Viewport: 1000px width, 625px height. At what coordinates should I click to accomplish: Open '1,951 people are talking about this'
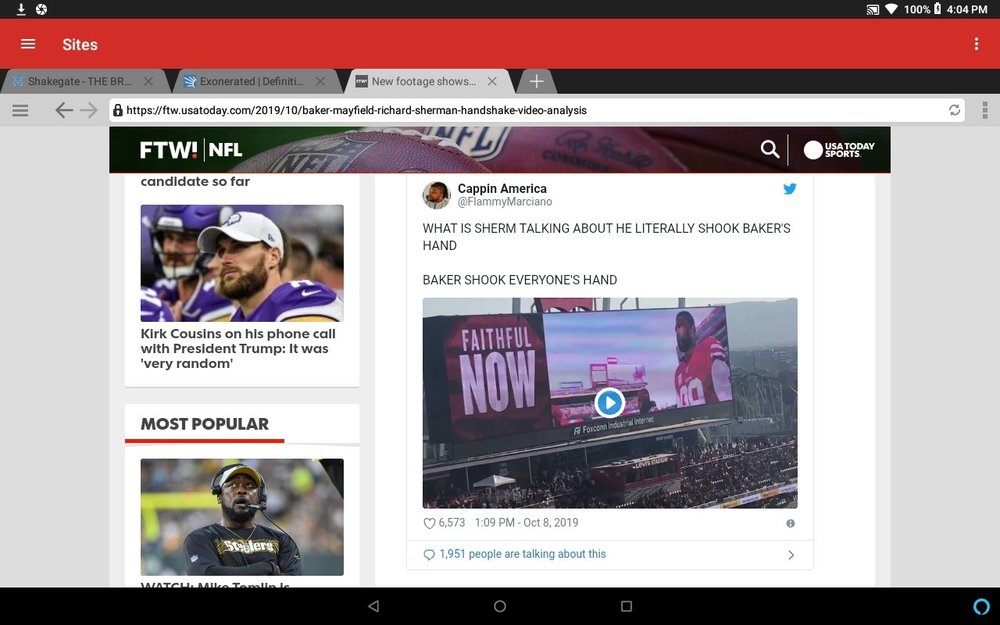[522, 554]
